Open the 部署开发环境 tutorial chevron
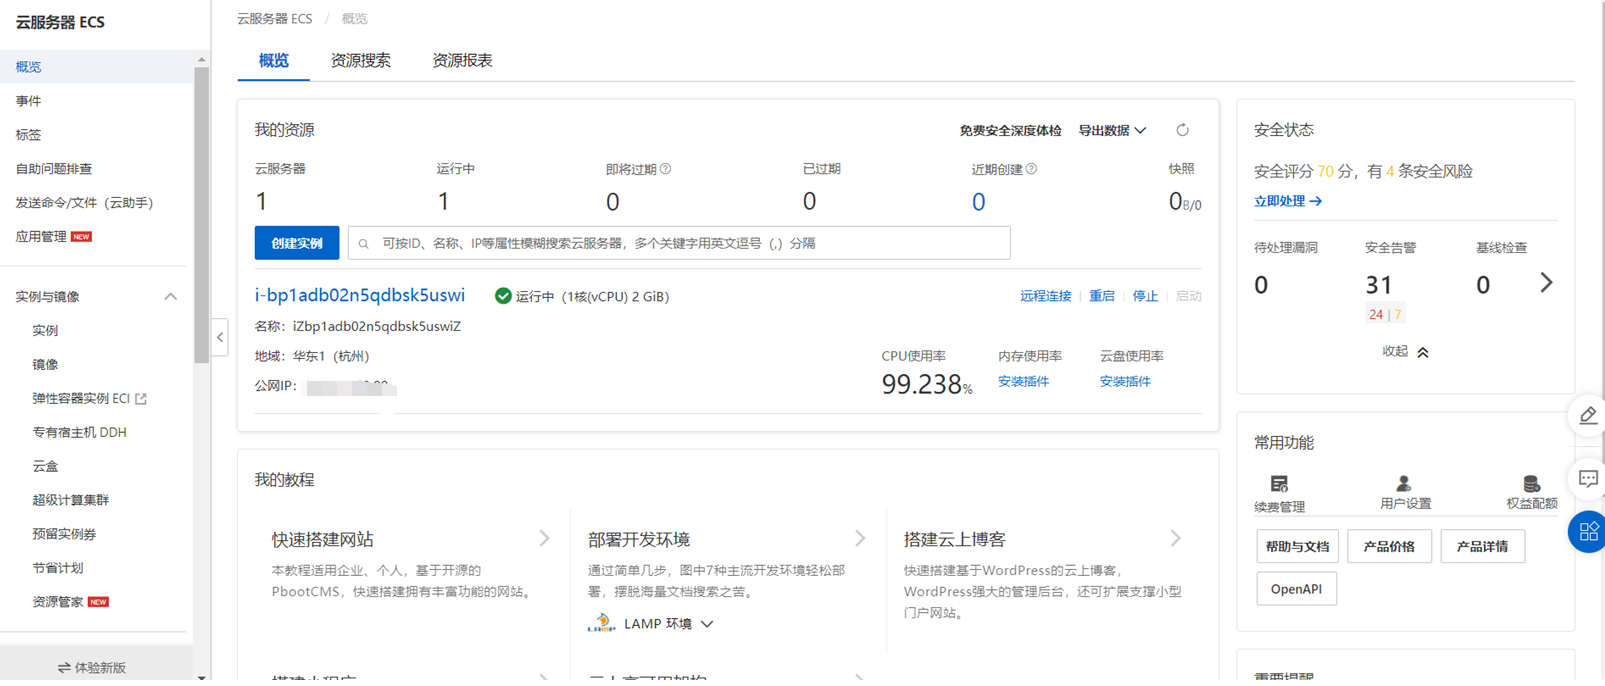Viewport: 1605px width, 686px height. coord(860,538)
